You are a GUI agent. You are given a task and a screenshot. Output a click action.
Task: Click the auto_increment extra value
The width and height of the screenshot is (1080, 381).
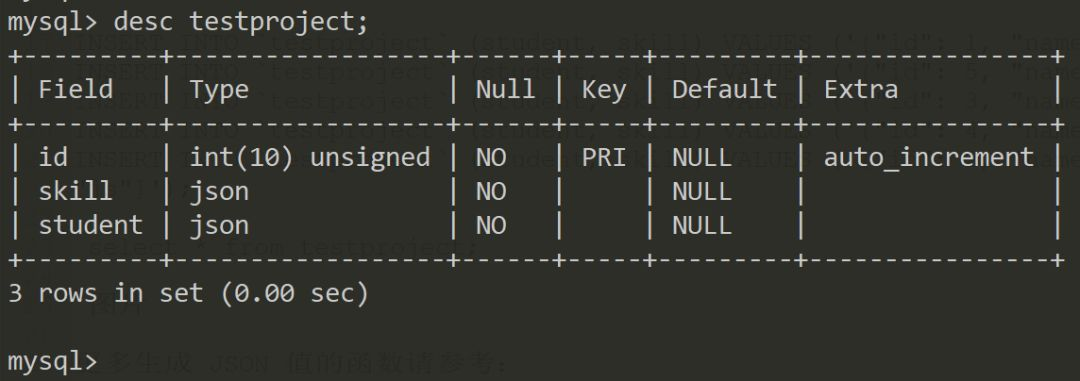[x=929, y=158]
